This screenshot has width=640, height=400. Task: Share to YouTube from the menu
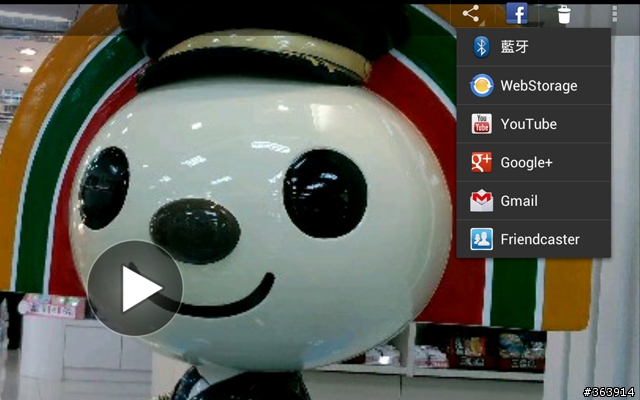click(x=533, y=124)
